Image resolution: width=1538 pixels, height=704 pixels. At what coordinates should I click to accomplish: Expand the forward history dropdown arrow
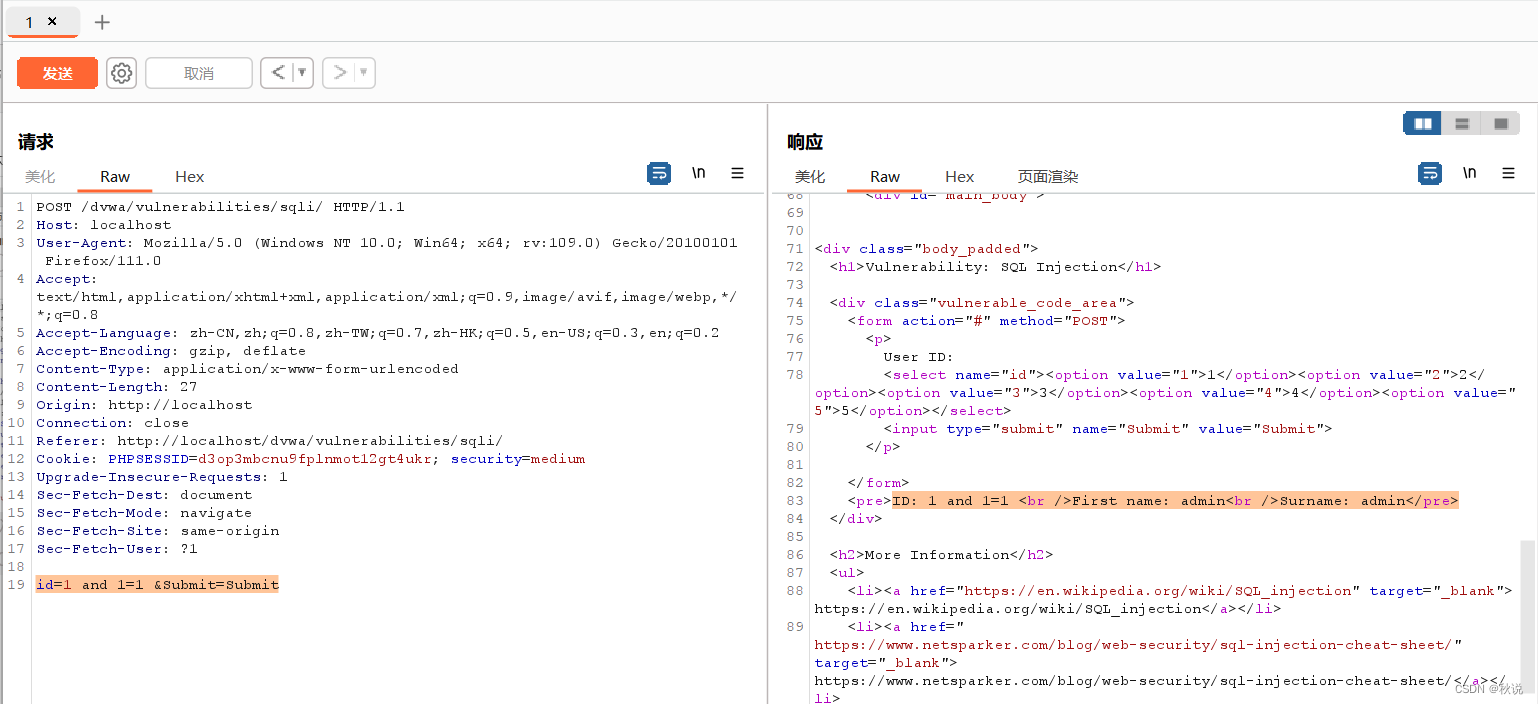click(365, 73)
